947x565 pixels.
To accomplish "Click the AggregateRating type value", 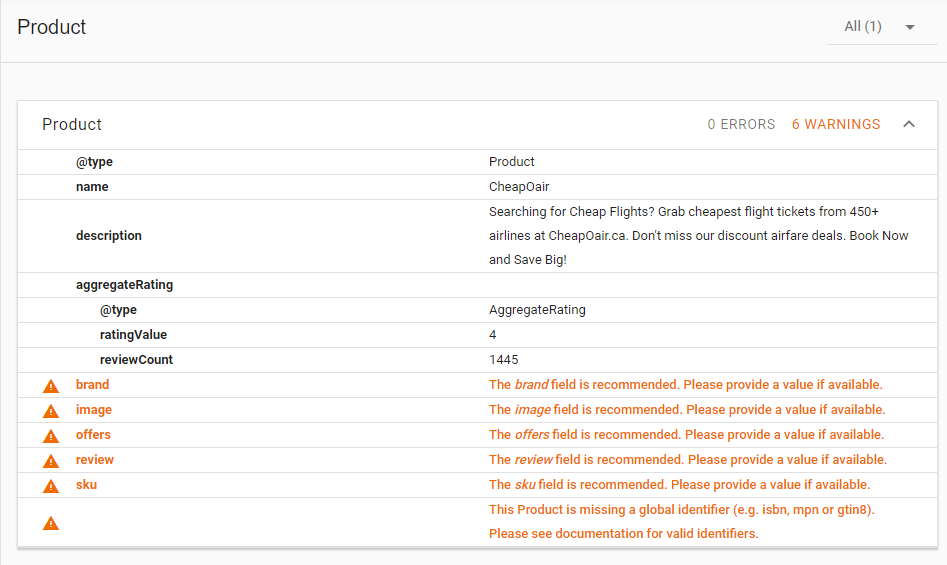I will [537, 310].
